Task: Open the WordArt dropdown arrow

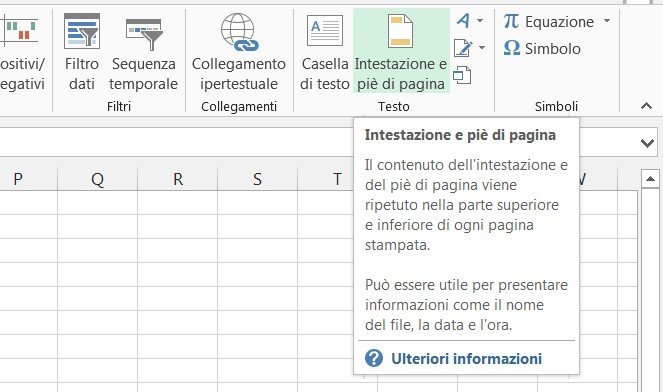Action: [480, 20]
